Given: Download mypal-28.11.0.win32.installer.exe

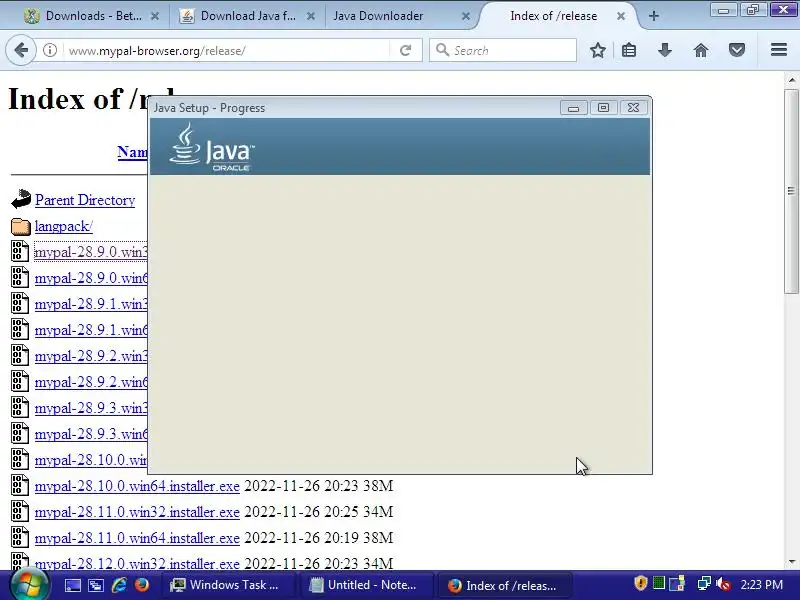Looking at the screenshot, I should coord(137,512).
